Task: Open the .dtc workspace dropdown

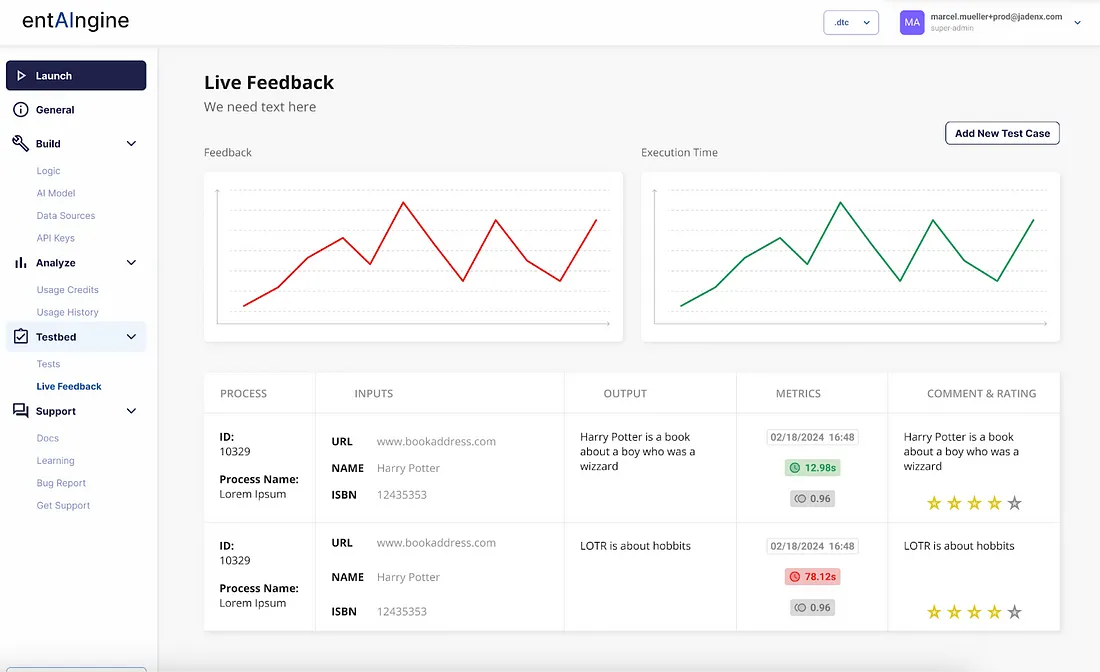Action: pos(850,22)
